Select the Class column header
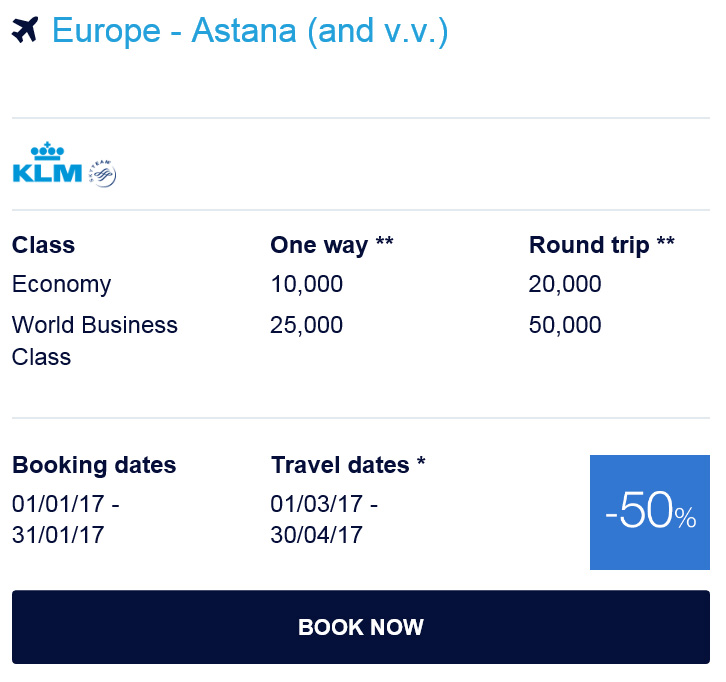 (43, 245)
